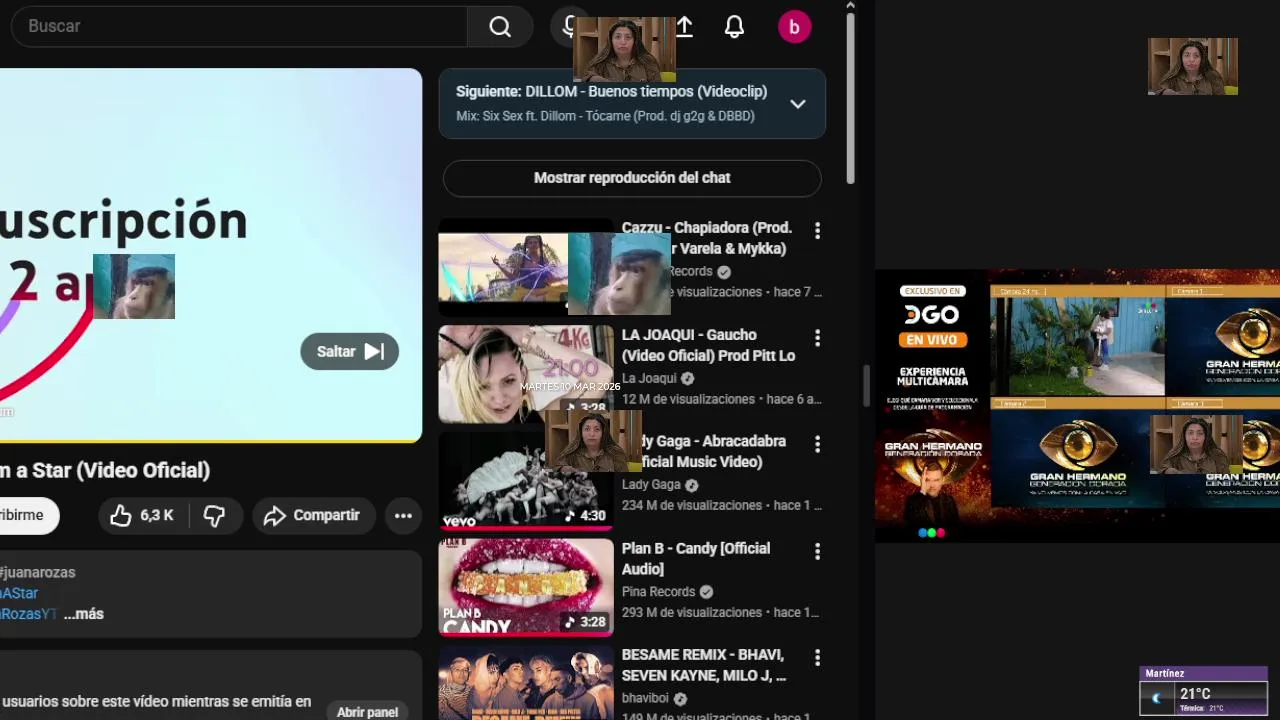
Task: Open options menu for Cazzu - Chapiadora
Action: pyautogui.click(x=817, y=231)
